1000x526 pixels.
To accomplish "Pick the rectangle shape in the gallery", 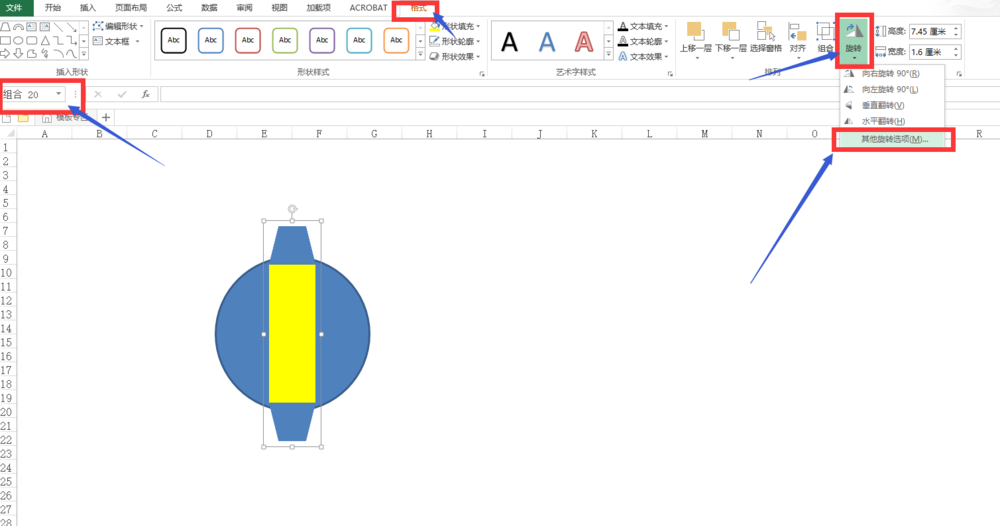I will 5,40.
